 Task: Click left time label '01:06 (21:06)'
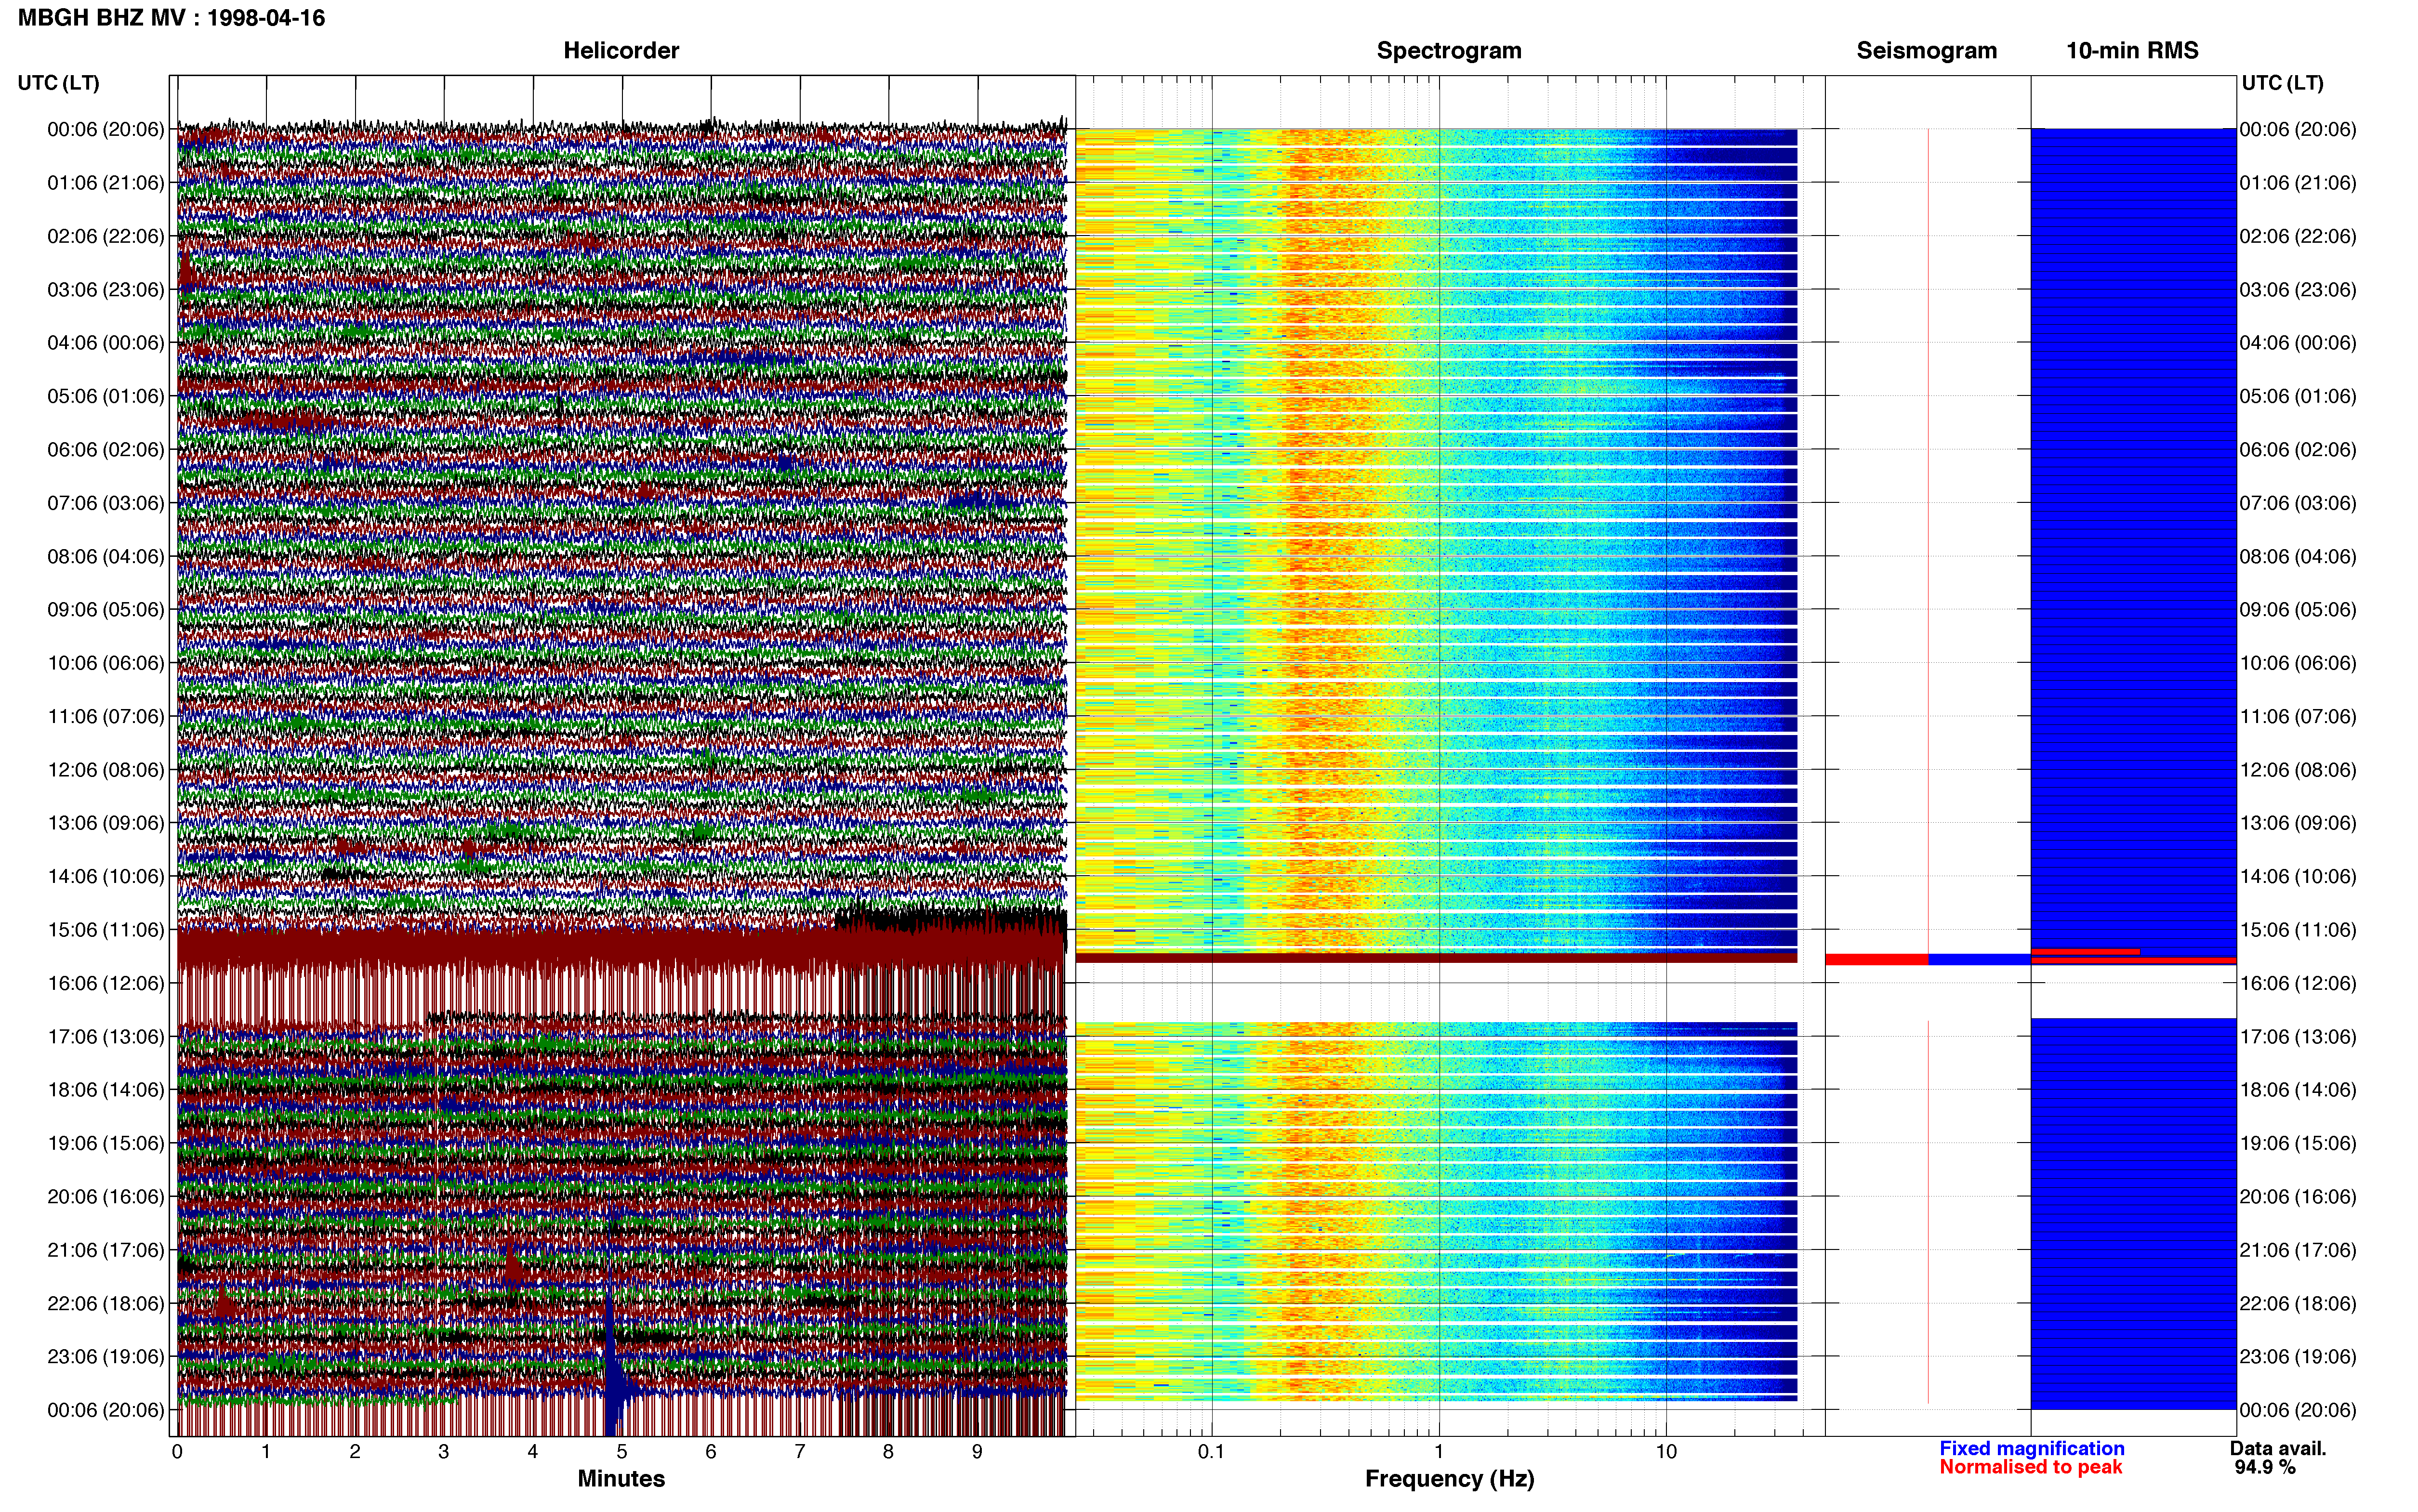point(105,183)
